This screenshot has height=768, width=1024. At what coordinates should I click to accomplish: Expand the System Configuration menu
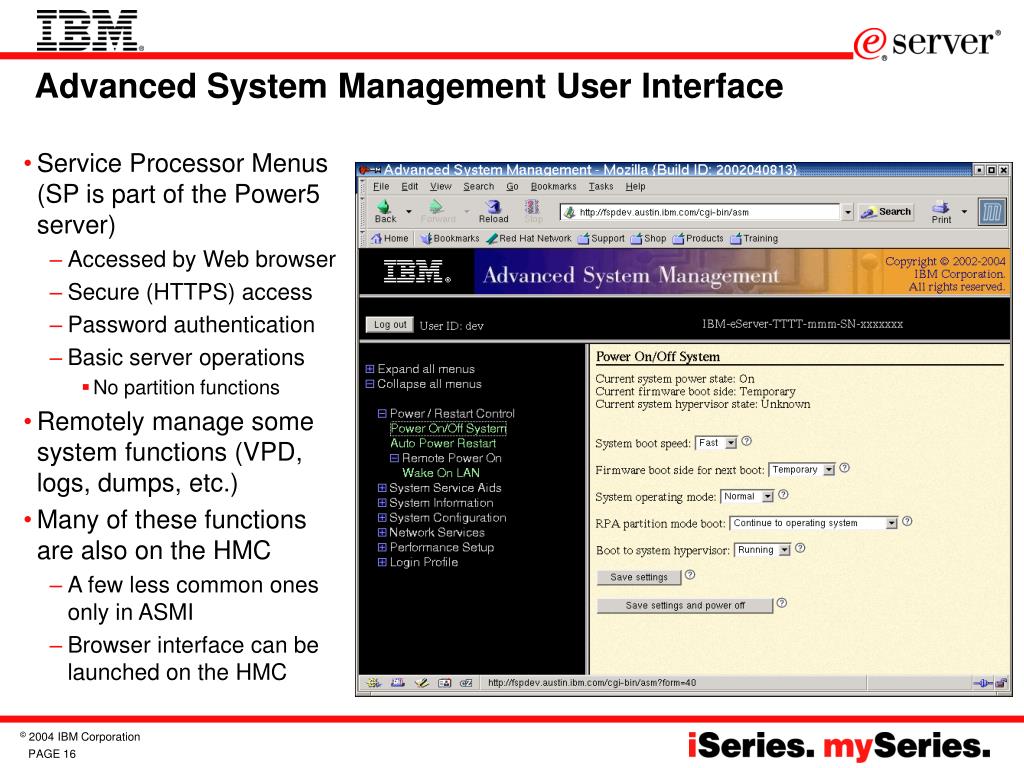pos(382,518)
